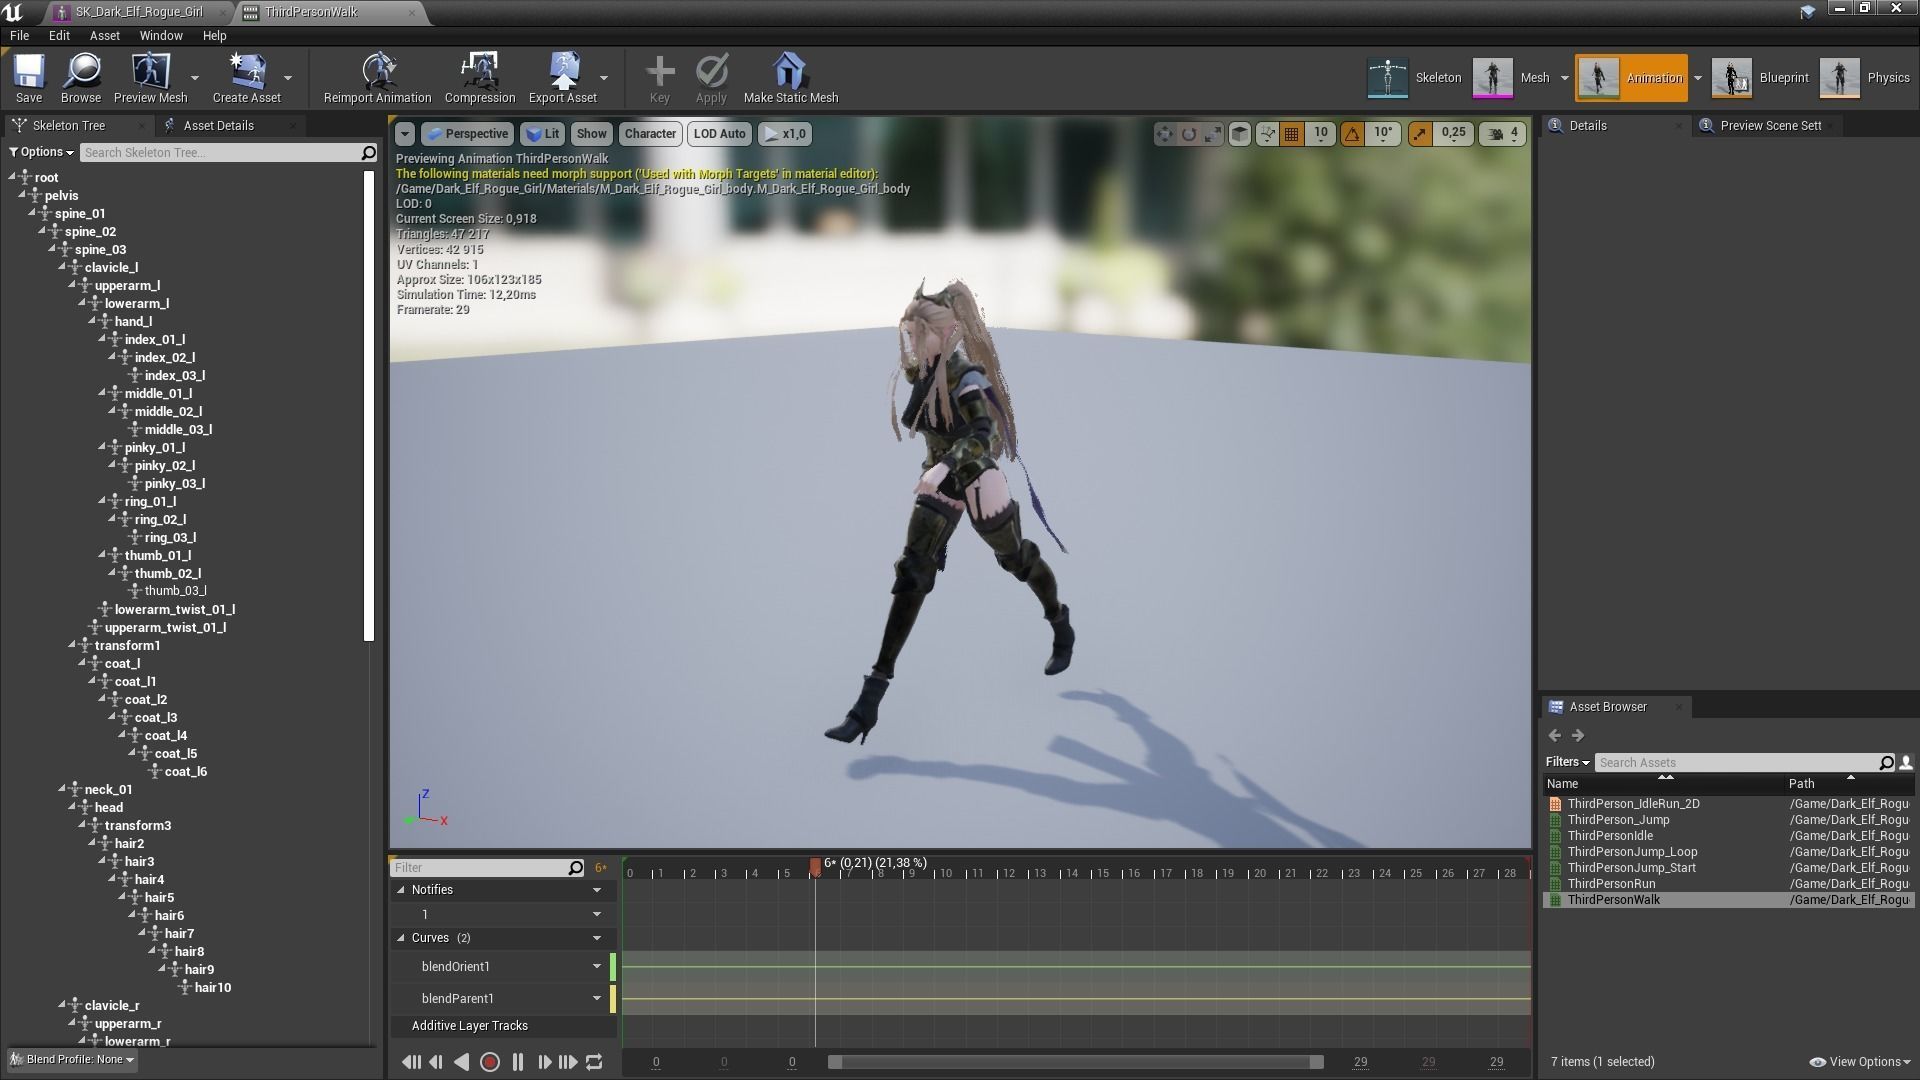This screenshot has height=1080, width=1920.
Task: Open the Lit view mode dropdown
Action: click(x=542, y=134)
